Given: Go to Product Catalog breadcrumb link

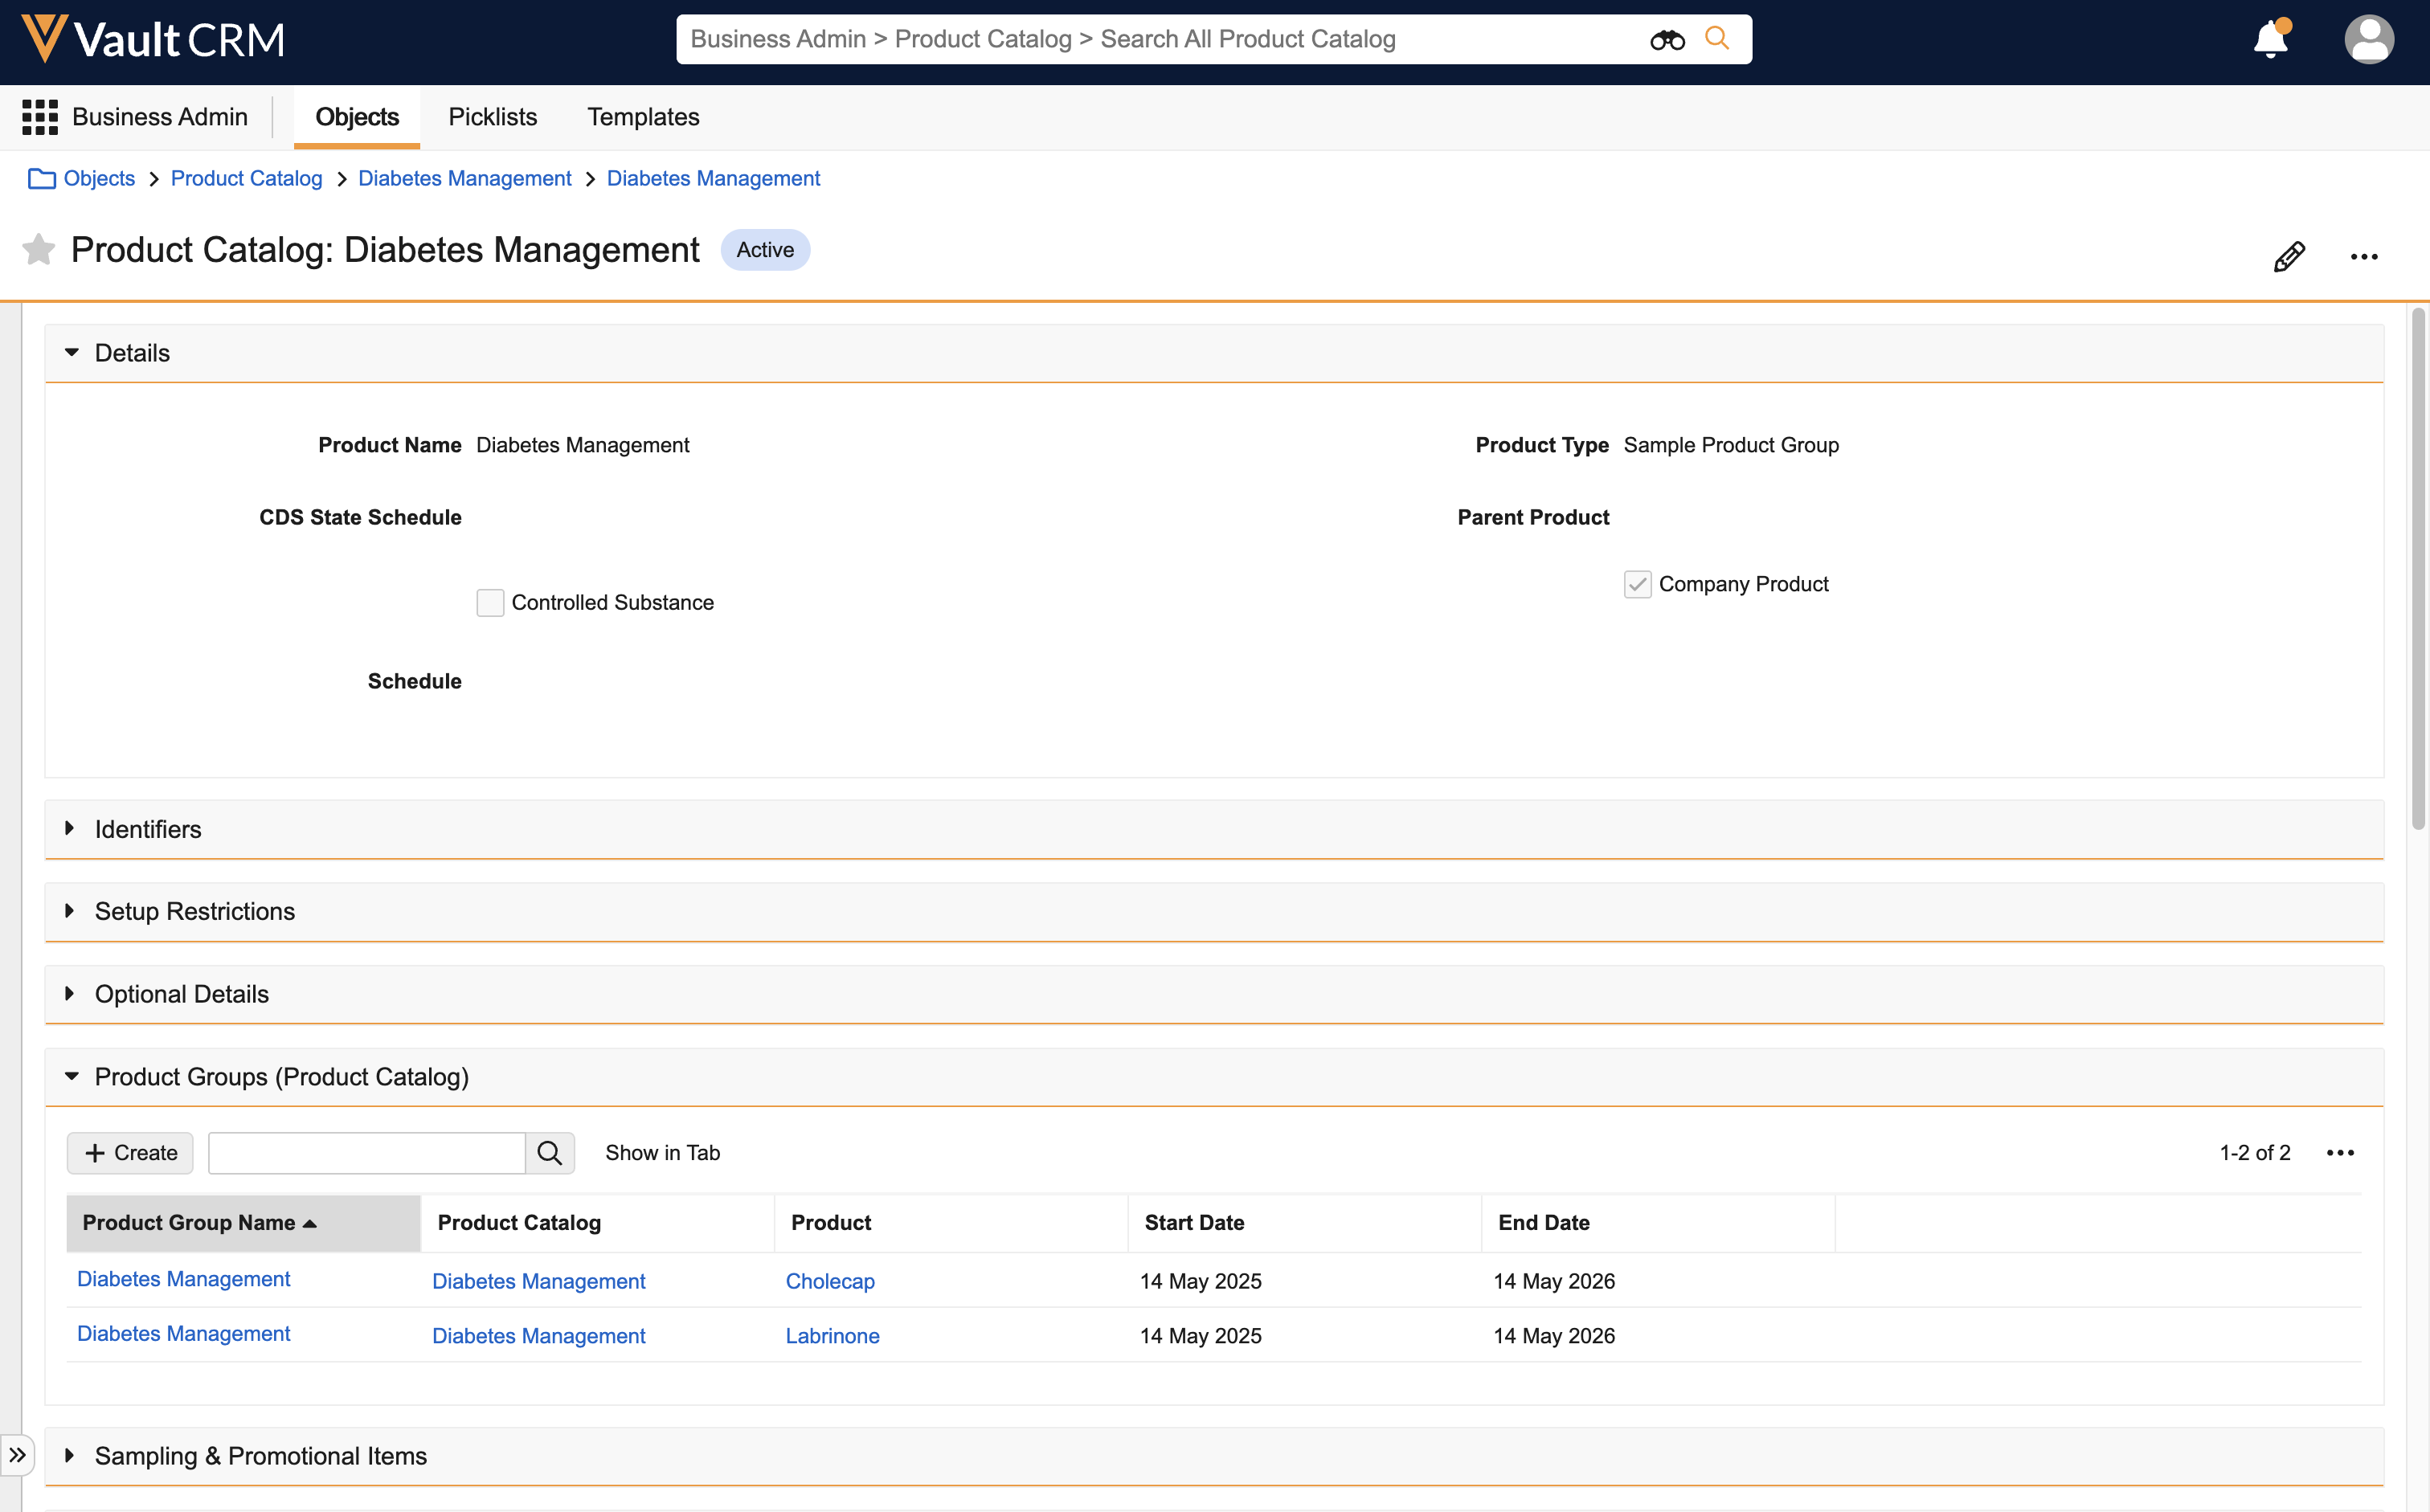Looking at the screenshot, I should [x=246, y=178].
